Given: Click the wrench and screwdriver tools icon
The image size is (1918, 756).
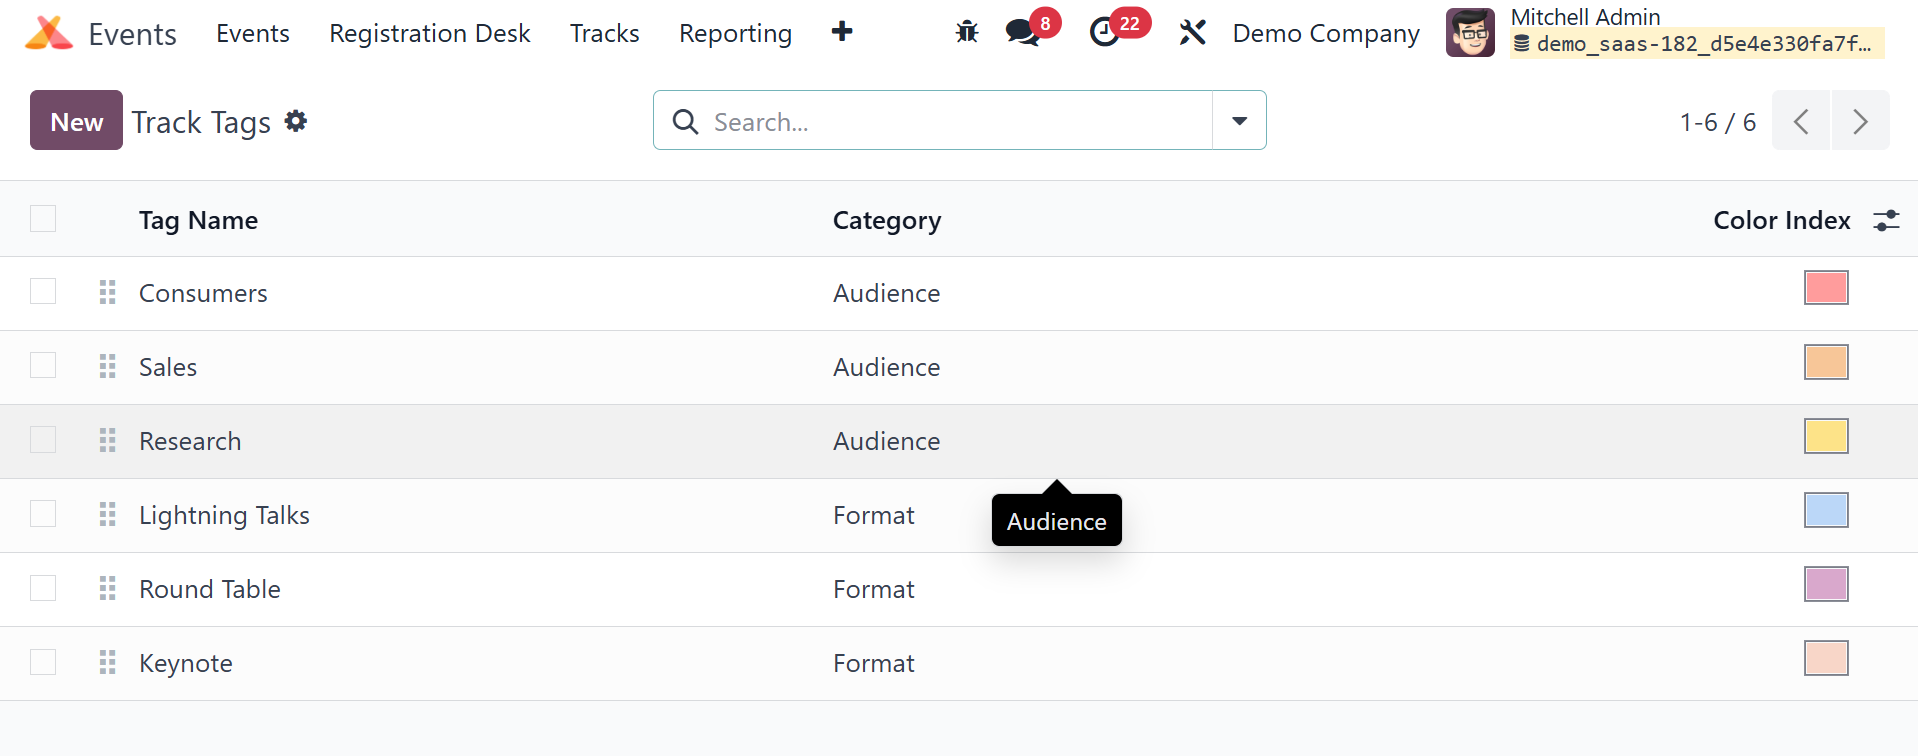Looking at the screenshot, I should tap(1192, 33).
